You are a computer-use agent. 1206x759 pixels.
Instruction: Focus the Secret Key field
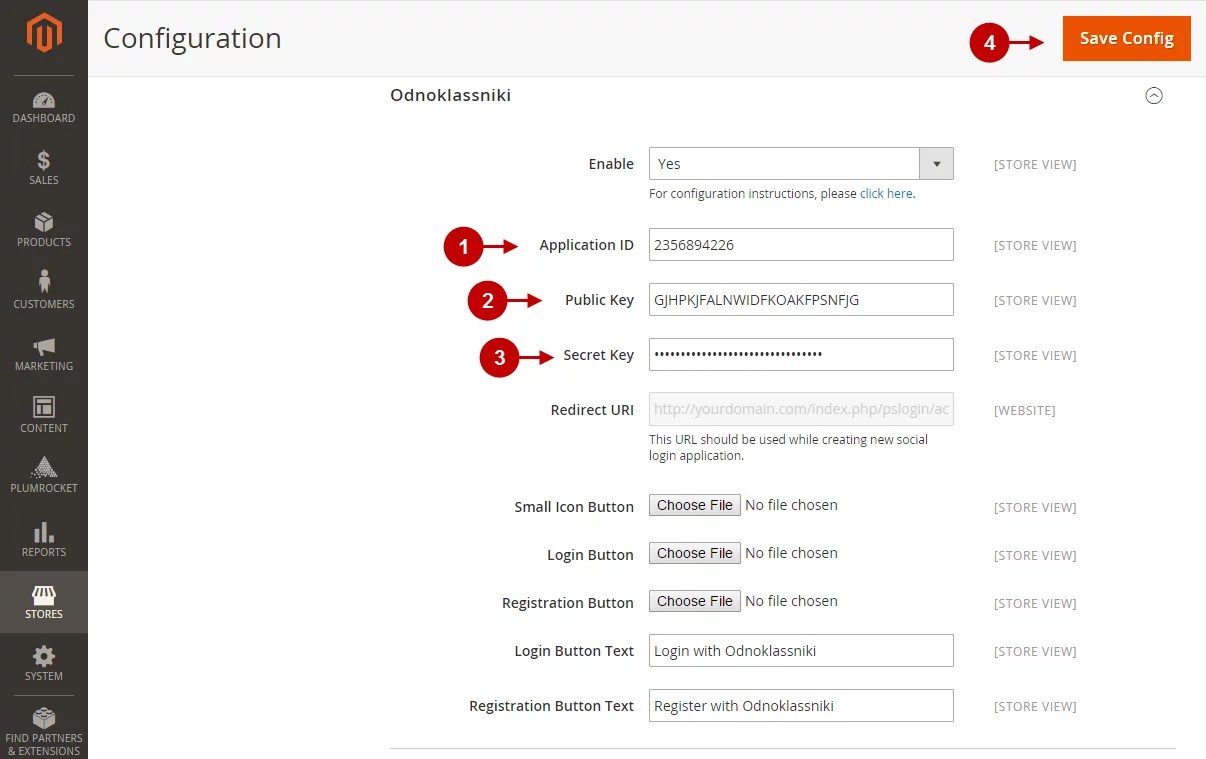801,355
